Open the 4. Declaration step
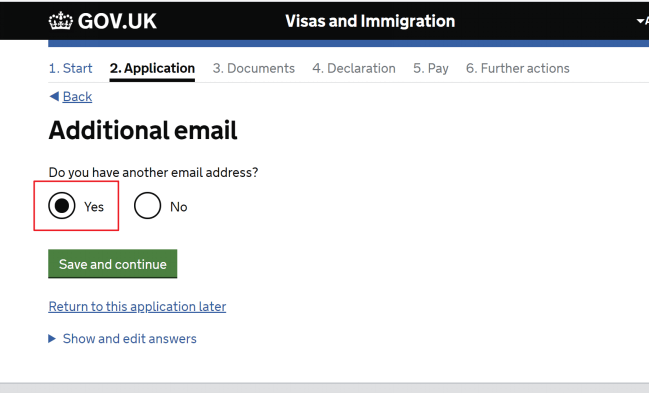 click(354, 68)
